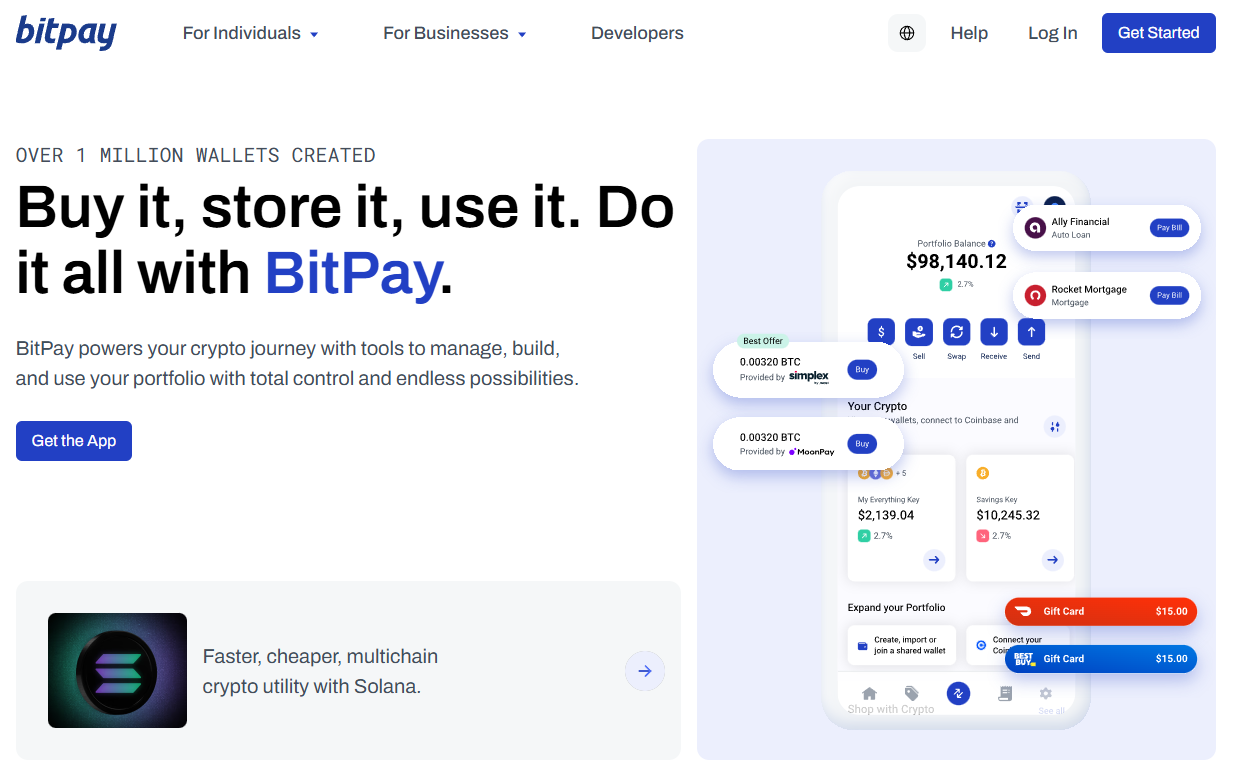Viewport: 1242px width, 777px height.
Task: Open My Everything Key arrow button
Action: pos(934,560)
